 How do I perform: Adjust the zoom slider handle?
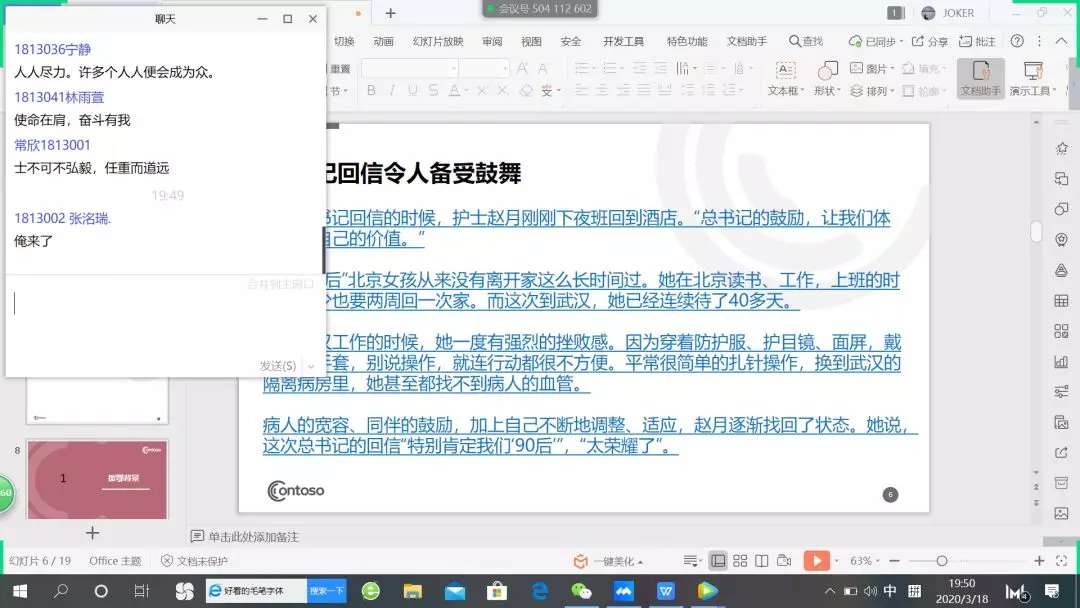pos(941,561)
